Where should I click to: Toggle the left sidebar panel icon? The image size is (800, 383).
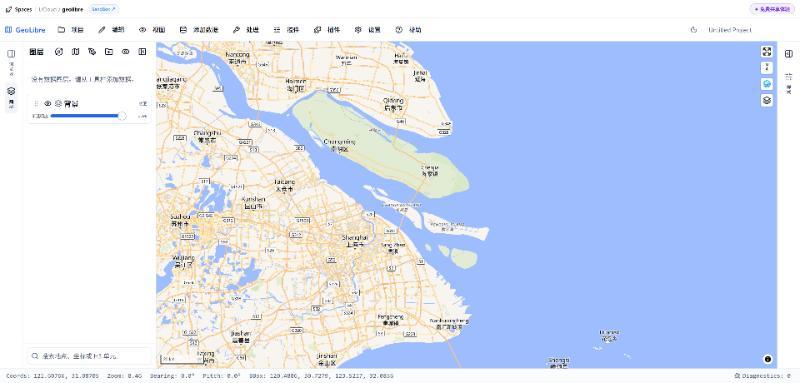[x=11, y=54]
